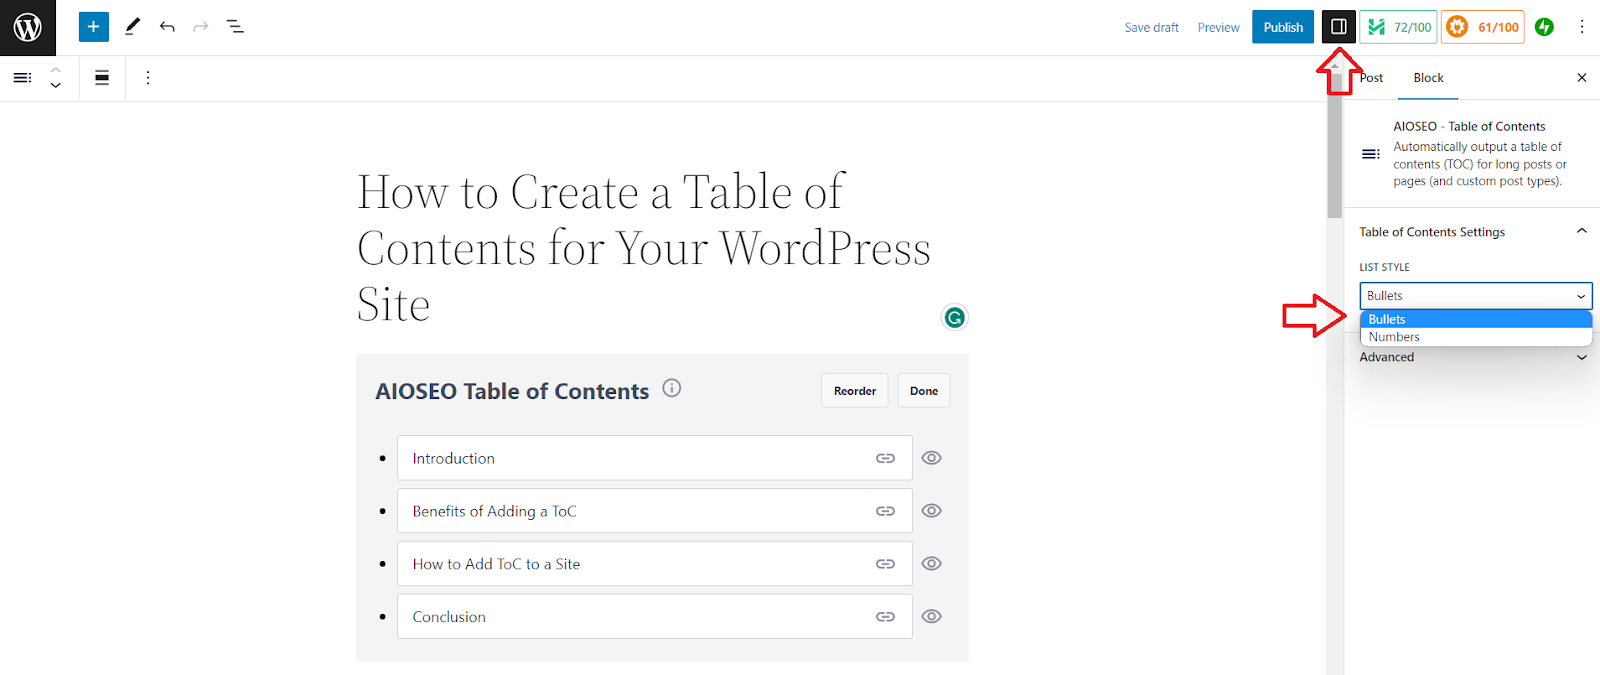Click the post title heading text
This screenshot has height=675, width=1600.
pyautogui.click(x=644, y=248)
